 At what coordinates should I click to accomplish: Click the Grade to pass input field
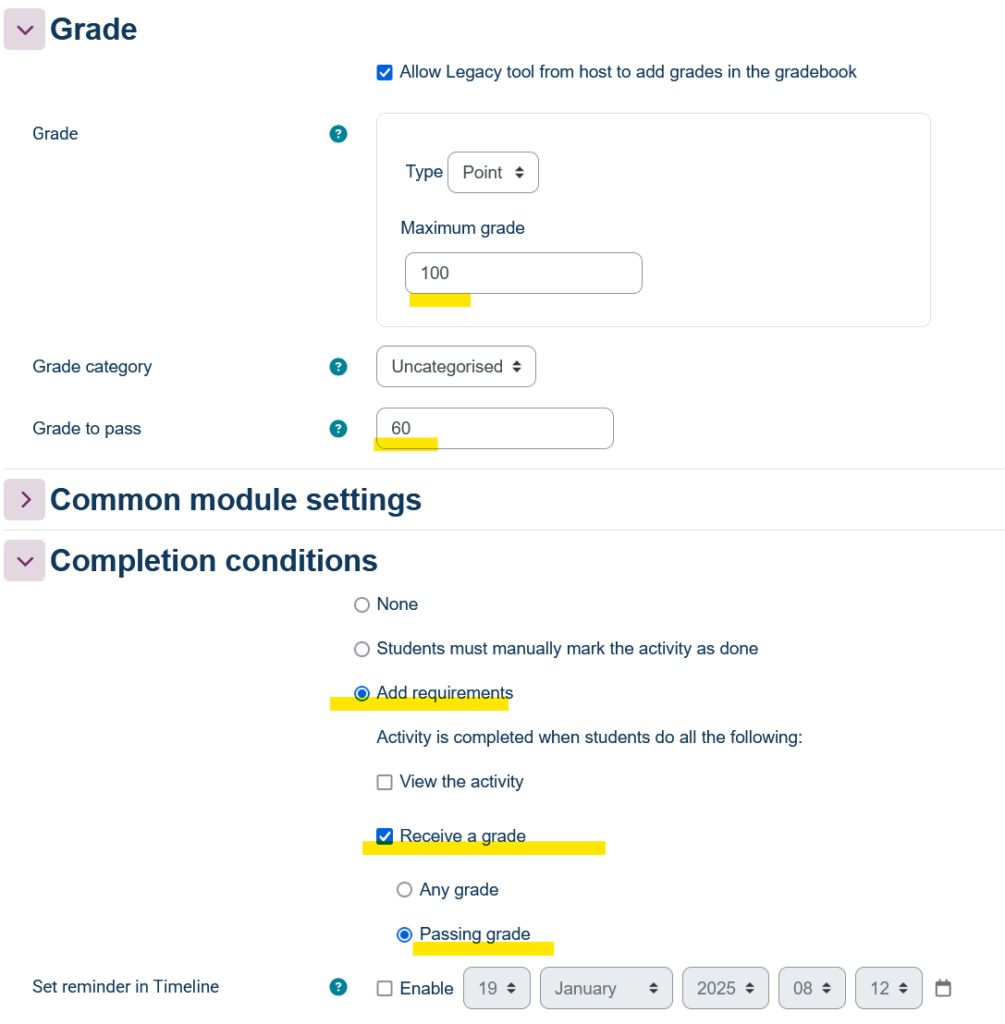coord(494,429)
